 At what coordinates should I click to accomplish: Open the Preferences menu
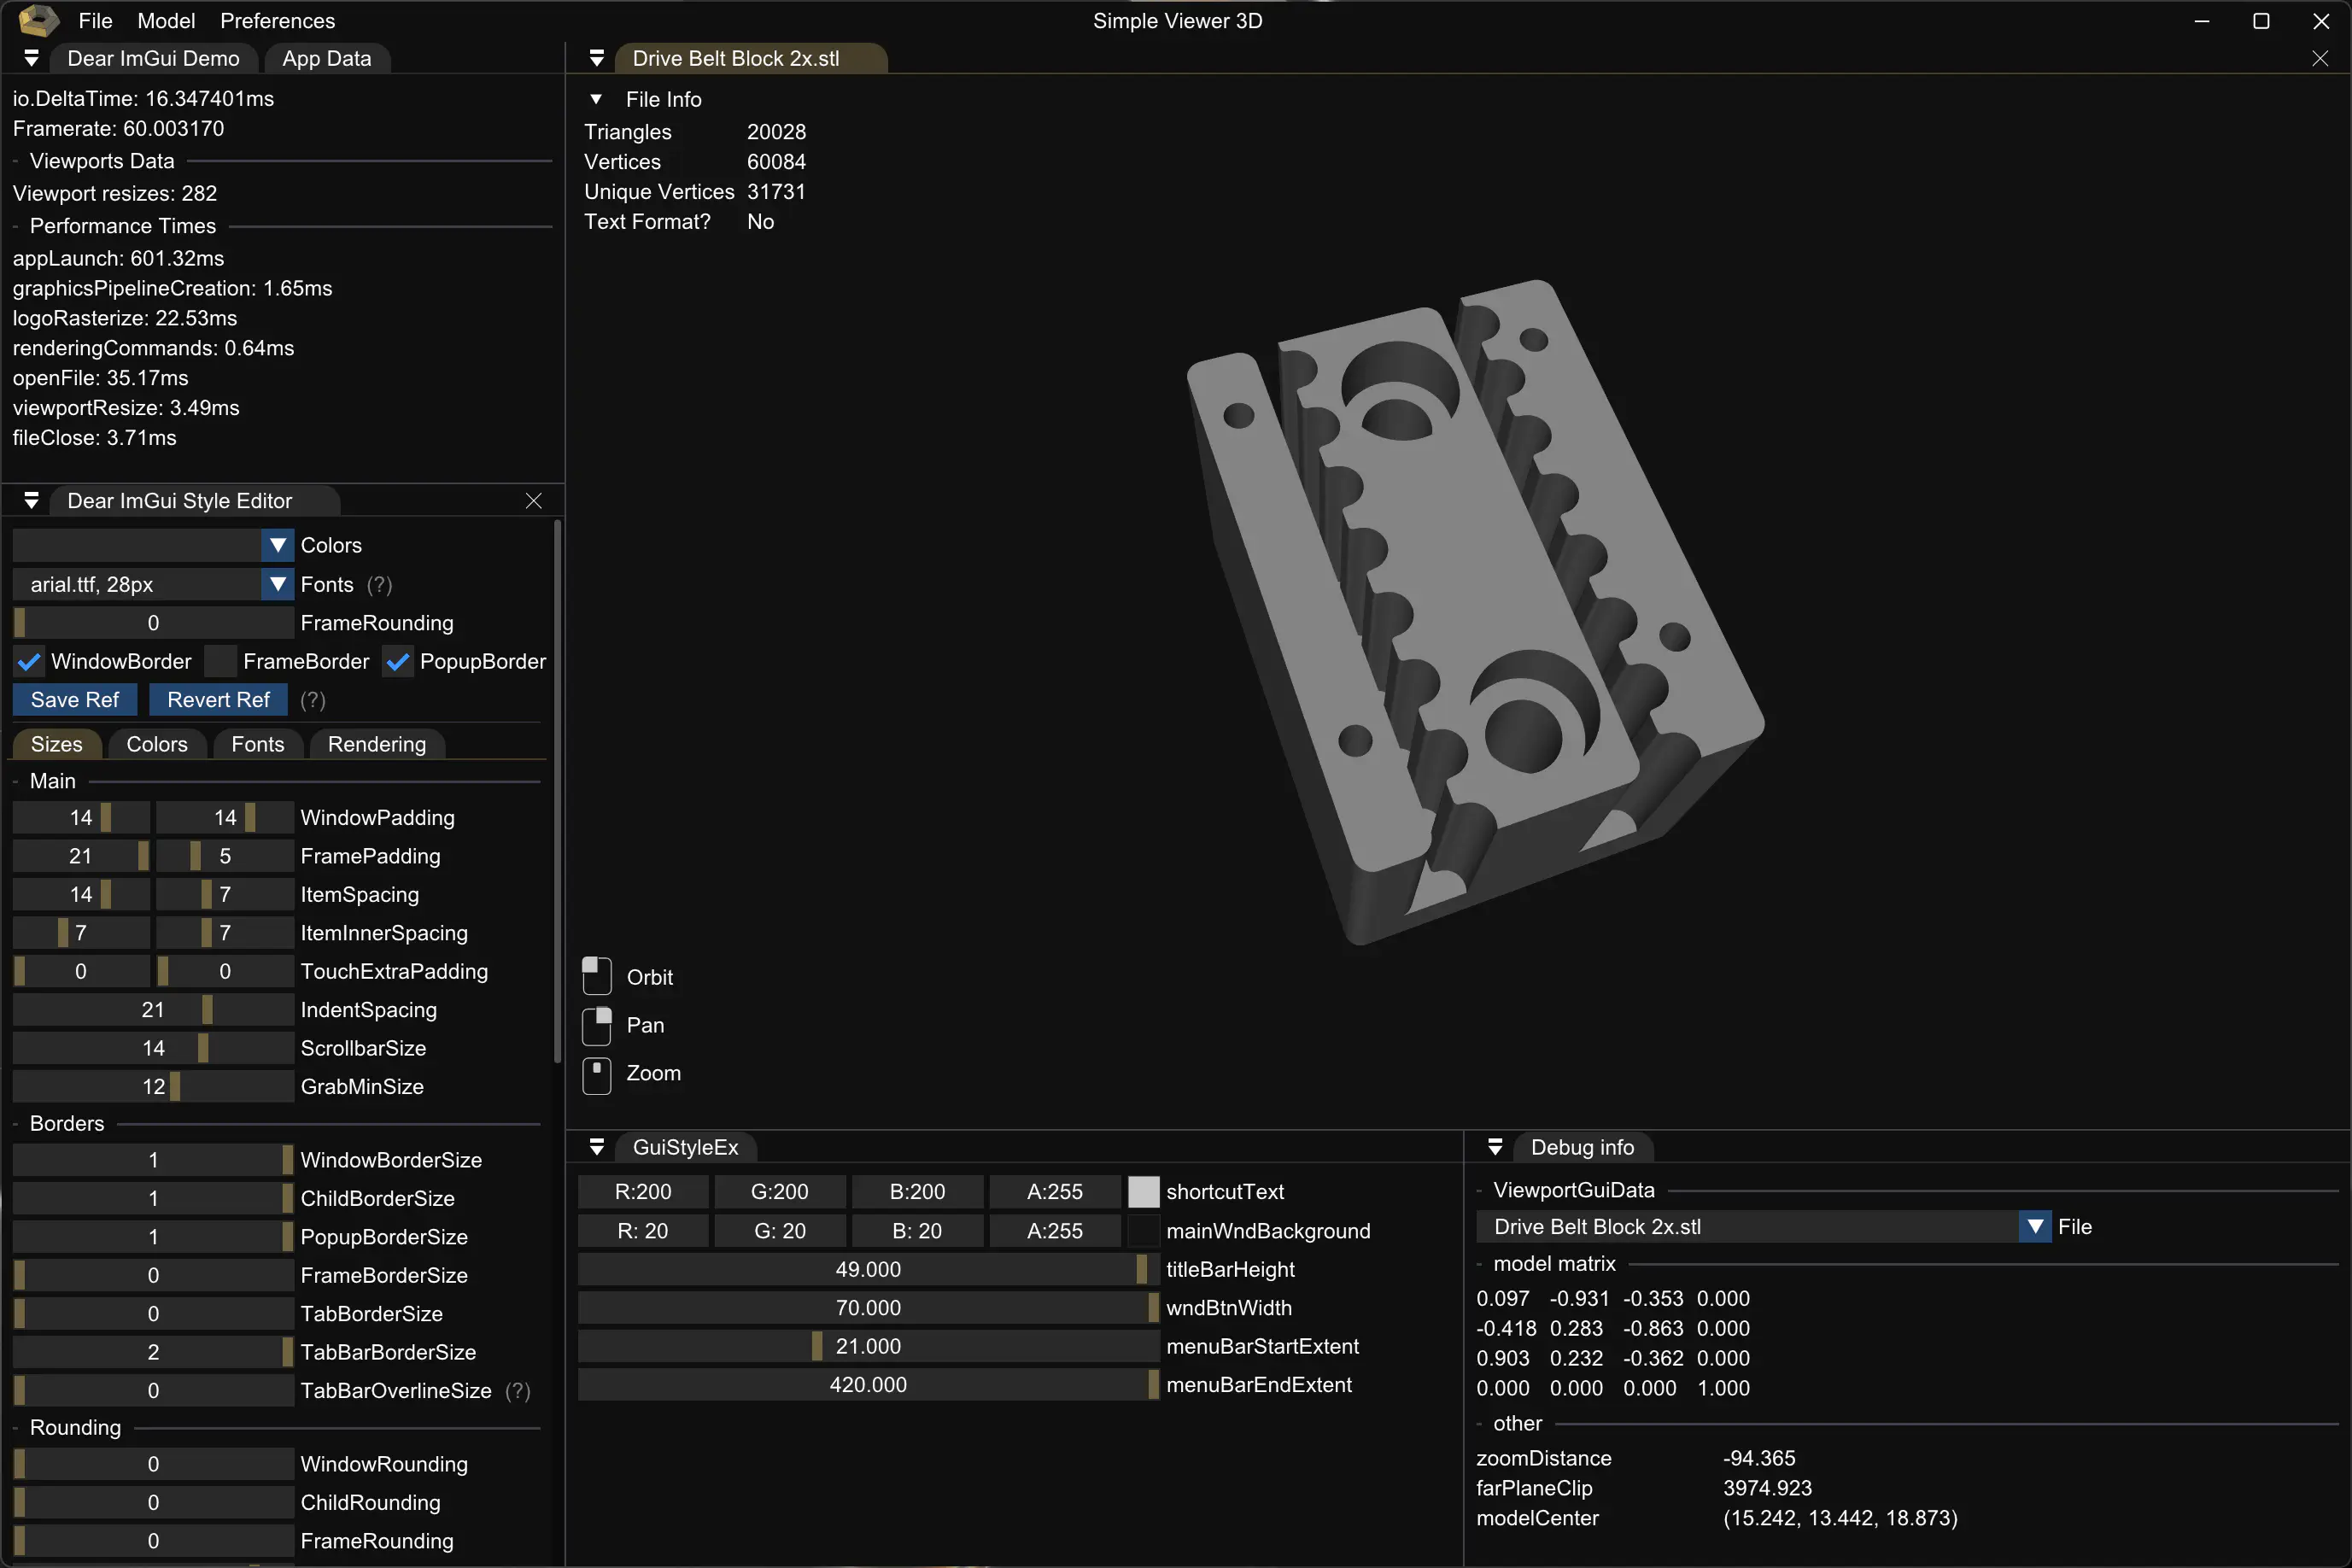click(x=277, y=20)
